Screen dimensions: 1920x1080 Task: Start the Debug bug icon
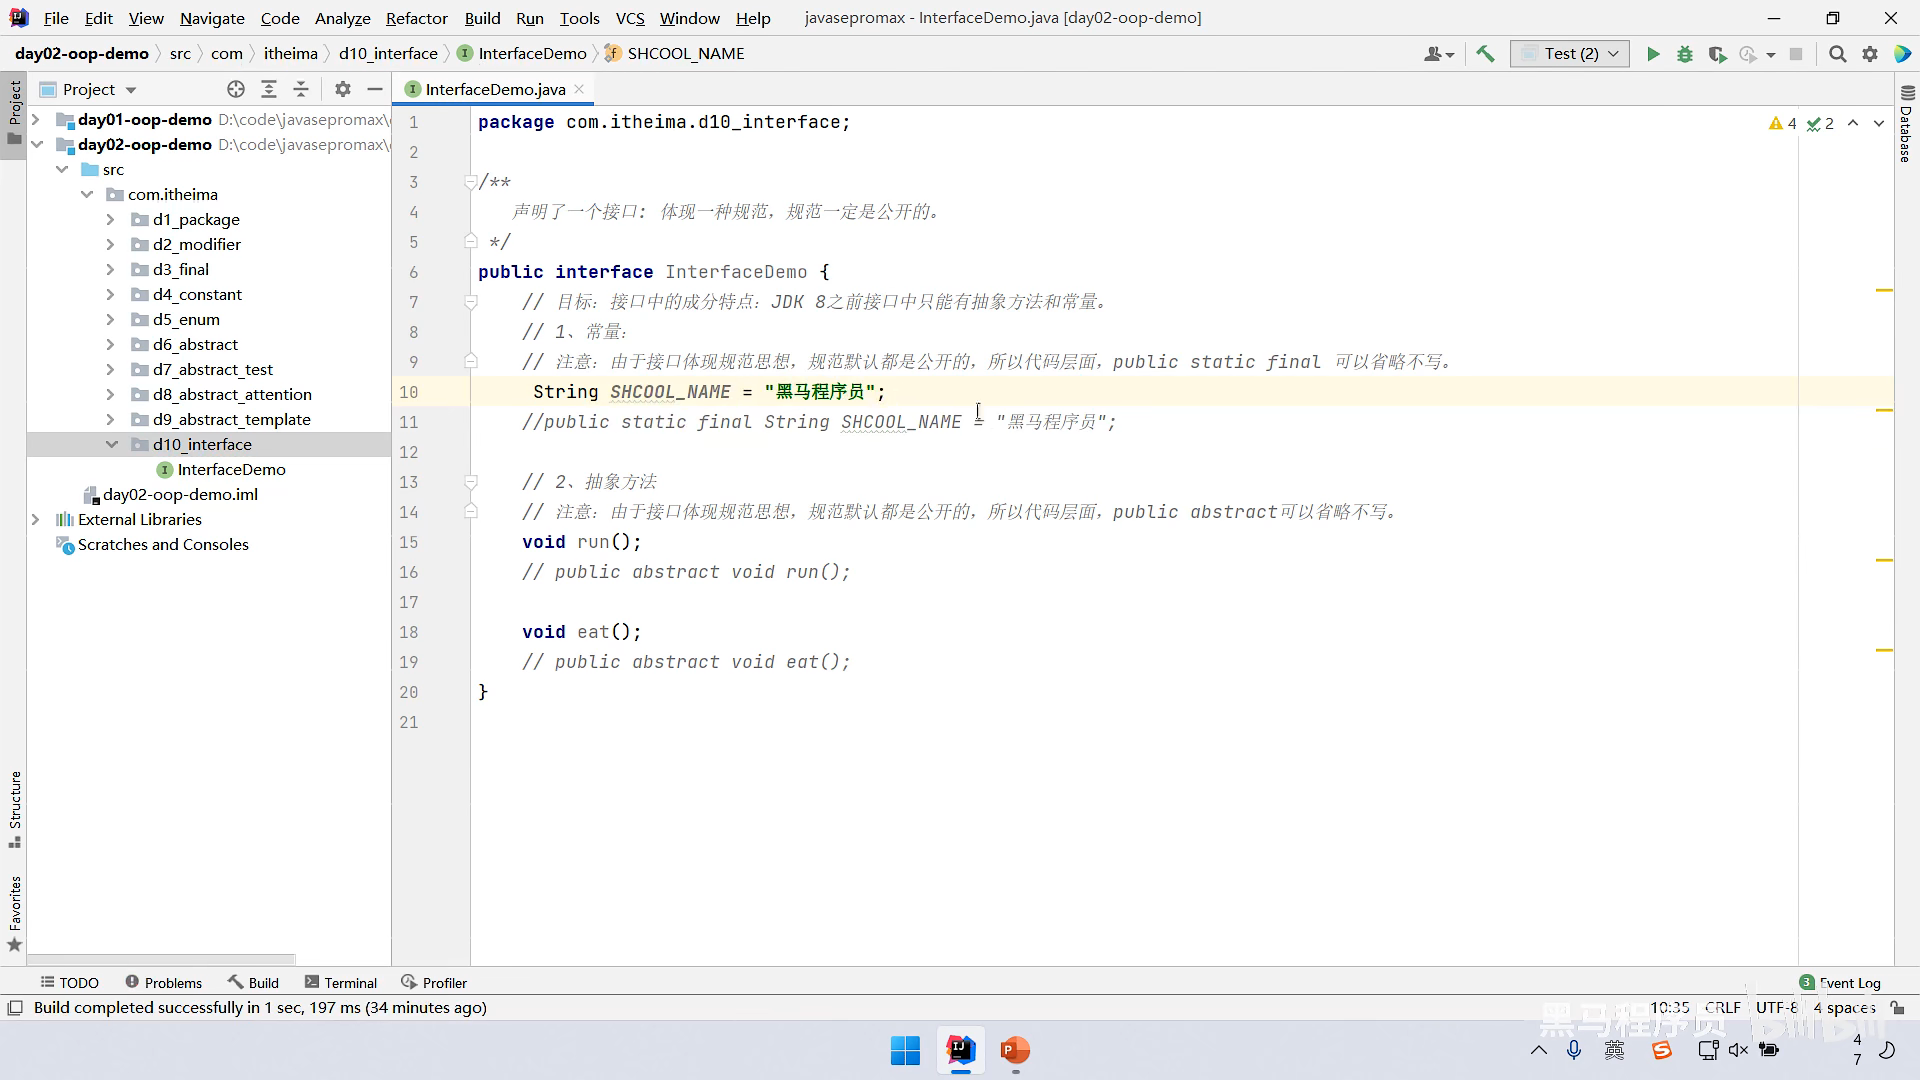1685,54
